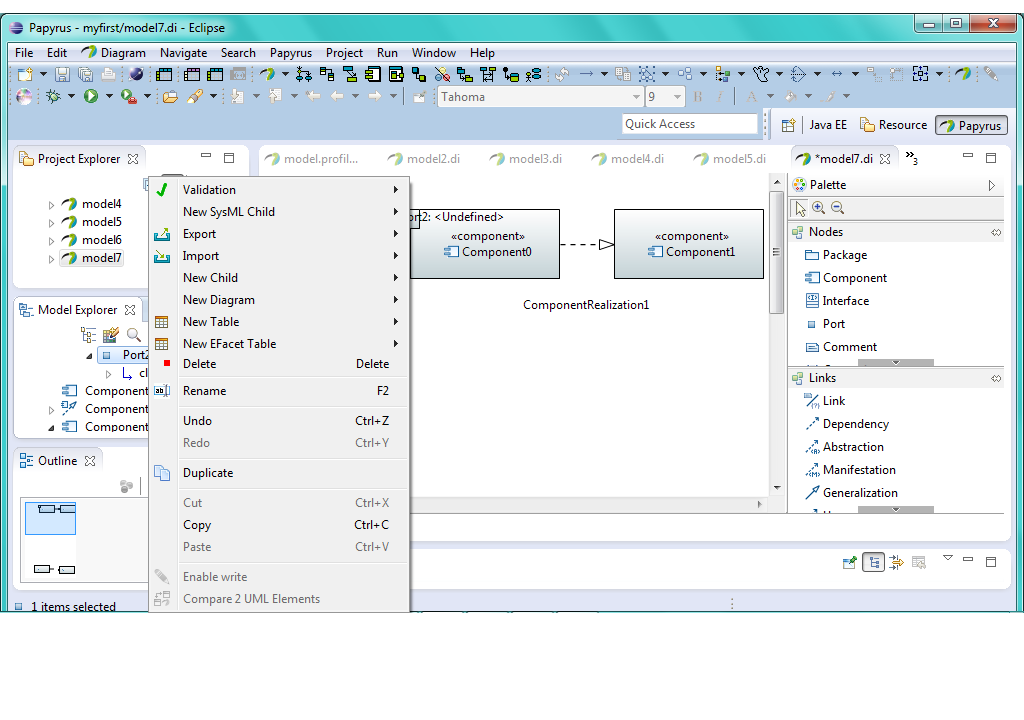Screen dimensions: 1024x720
Task: Open the Navigate menu
Action: (184, 53)
